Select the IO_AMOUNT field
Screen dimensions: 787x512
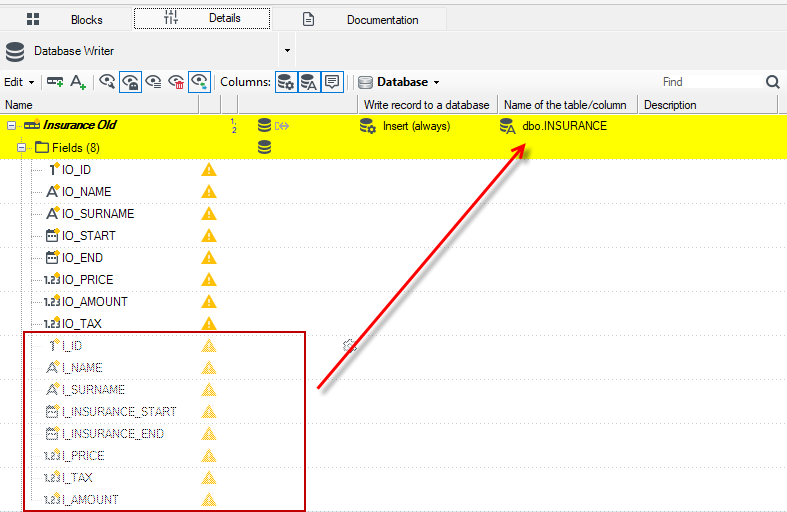[x=94, y=302]
